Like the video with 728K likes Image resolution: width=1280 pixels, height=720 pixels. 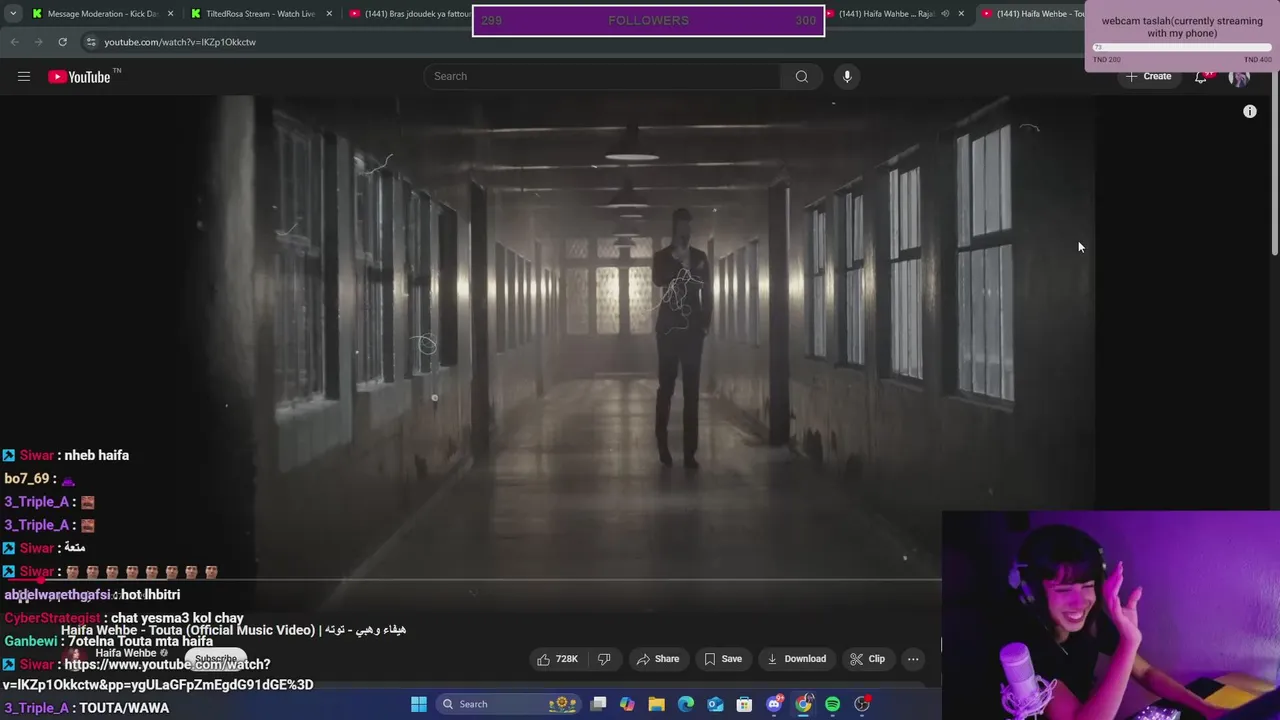(557, 659)
